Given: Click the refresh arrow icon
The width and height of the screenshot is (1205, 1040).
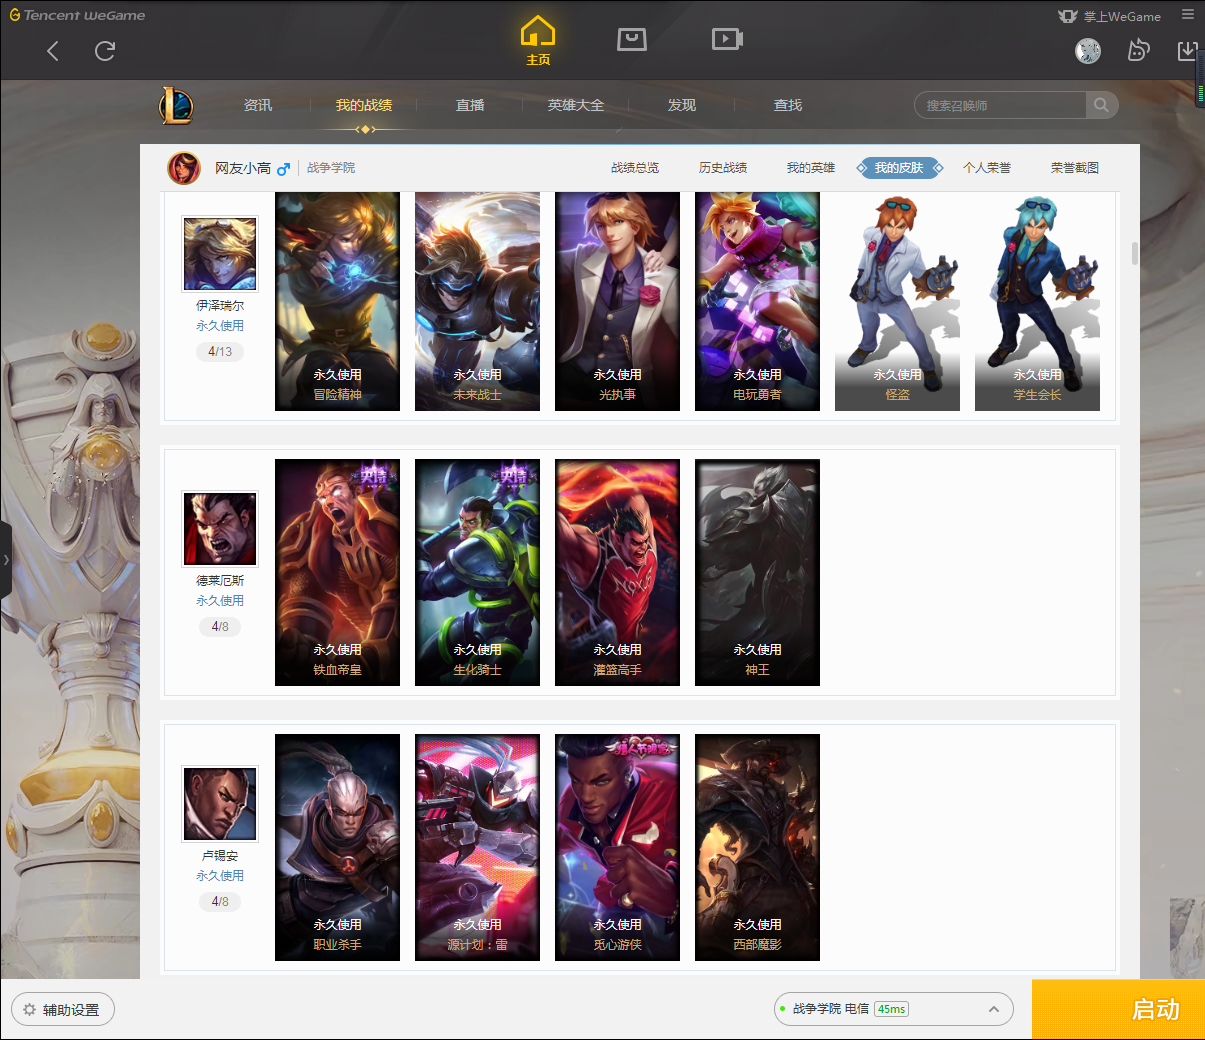Looking at the screenshot, I should 105,51.
